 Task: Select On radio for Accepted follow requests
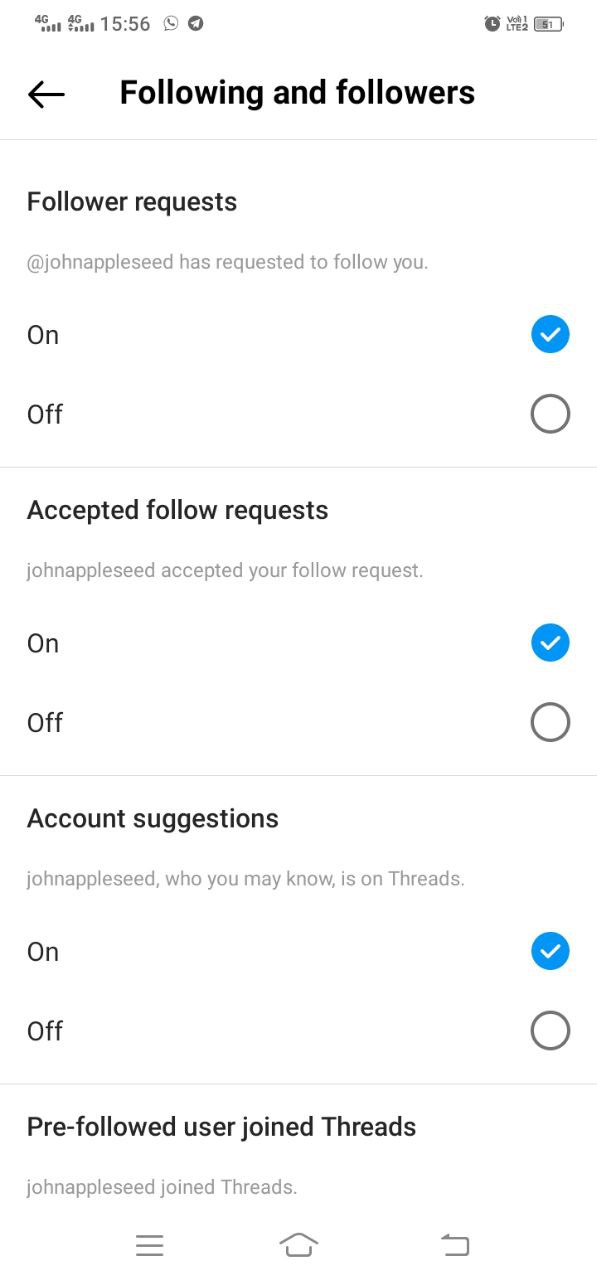pyautogui.click(x=550, y=643)
